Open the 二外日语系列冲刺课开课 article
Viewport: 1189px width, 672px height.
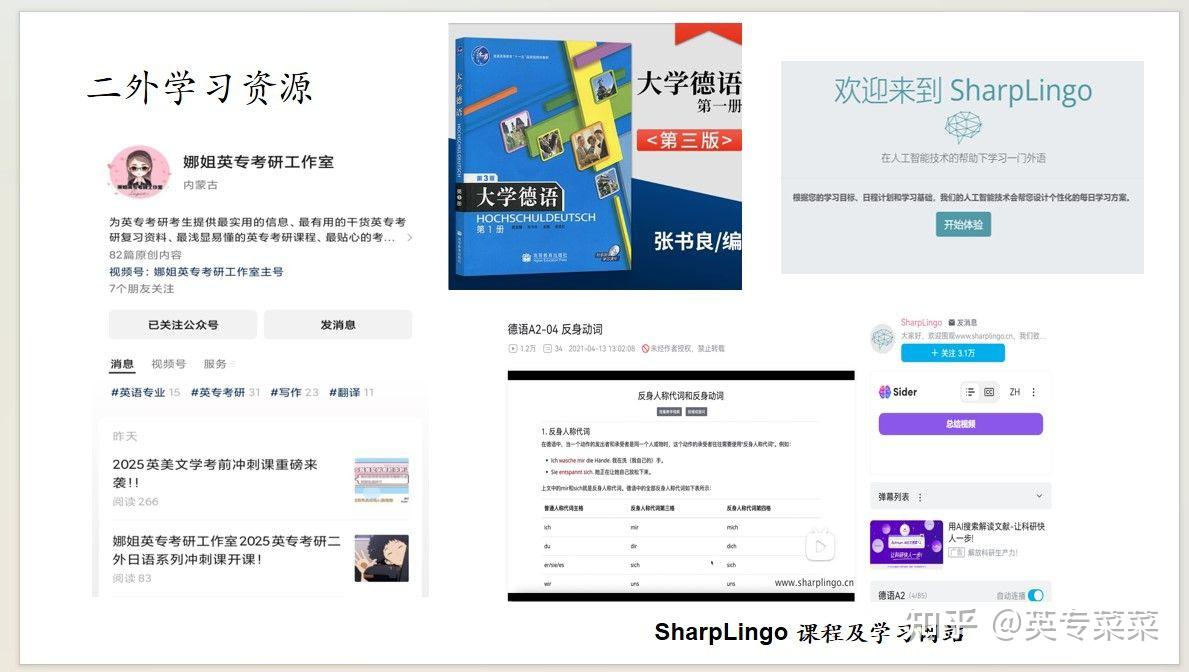(227, 550)
